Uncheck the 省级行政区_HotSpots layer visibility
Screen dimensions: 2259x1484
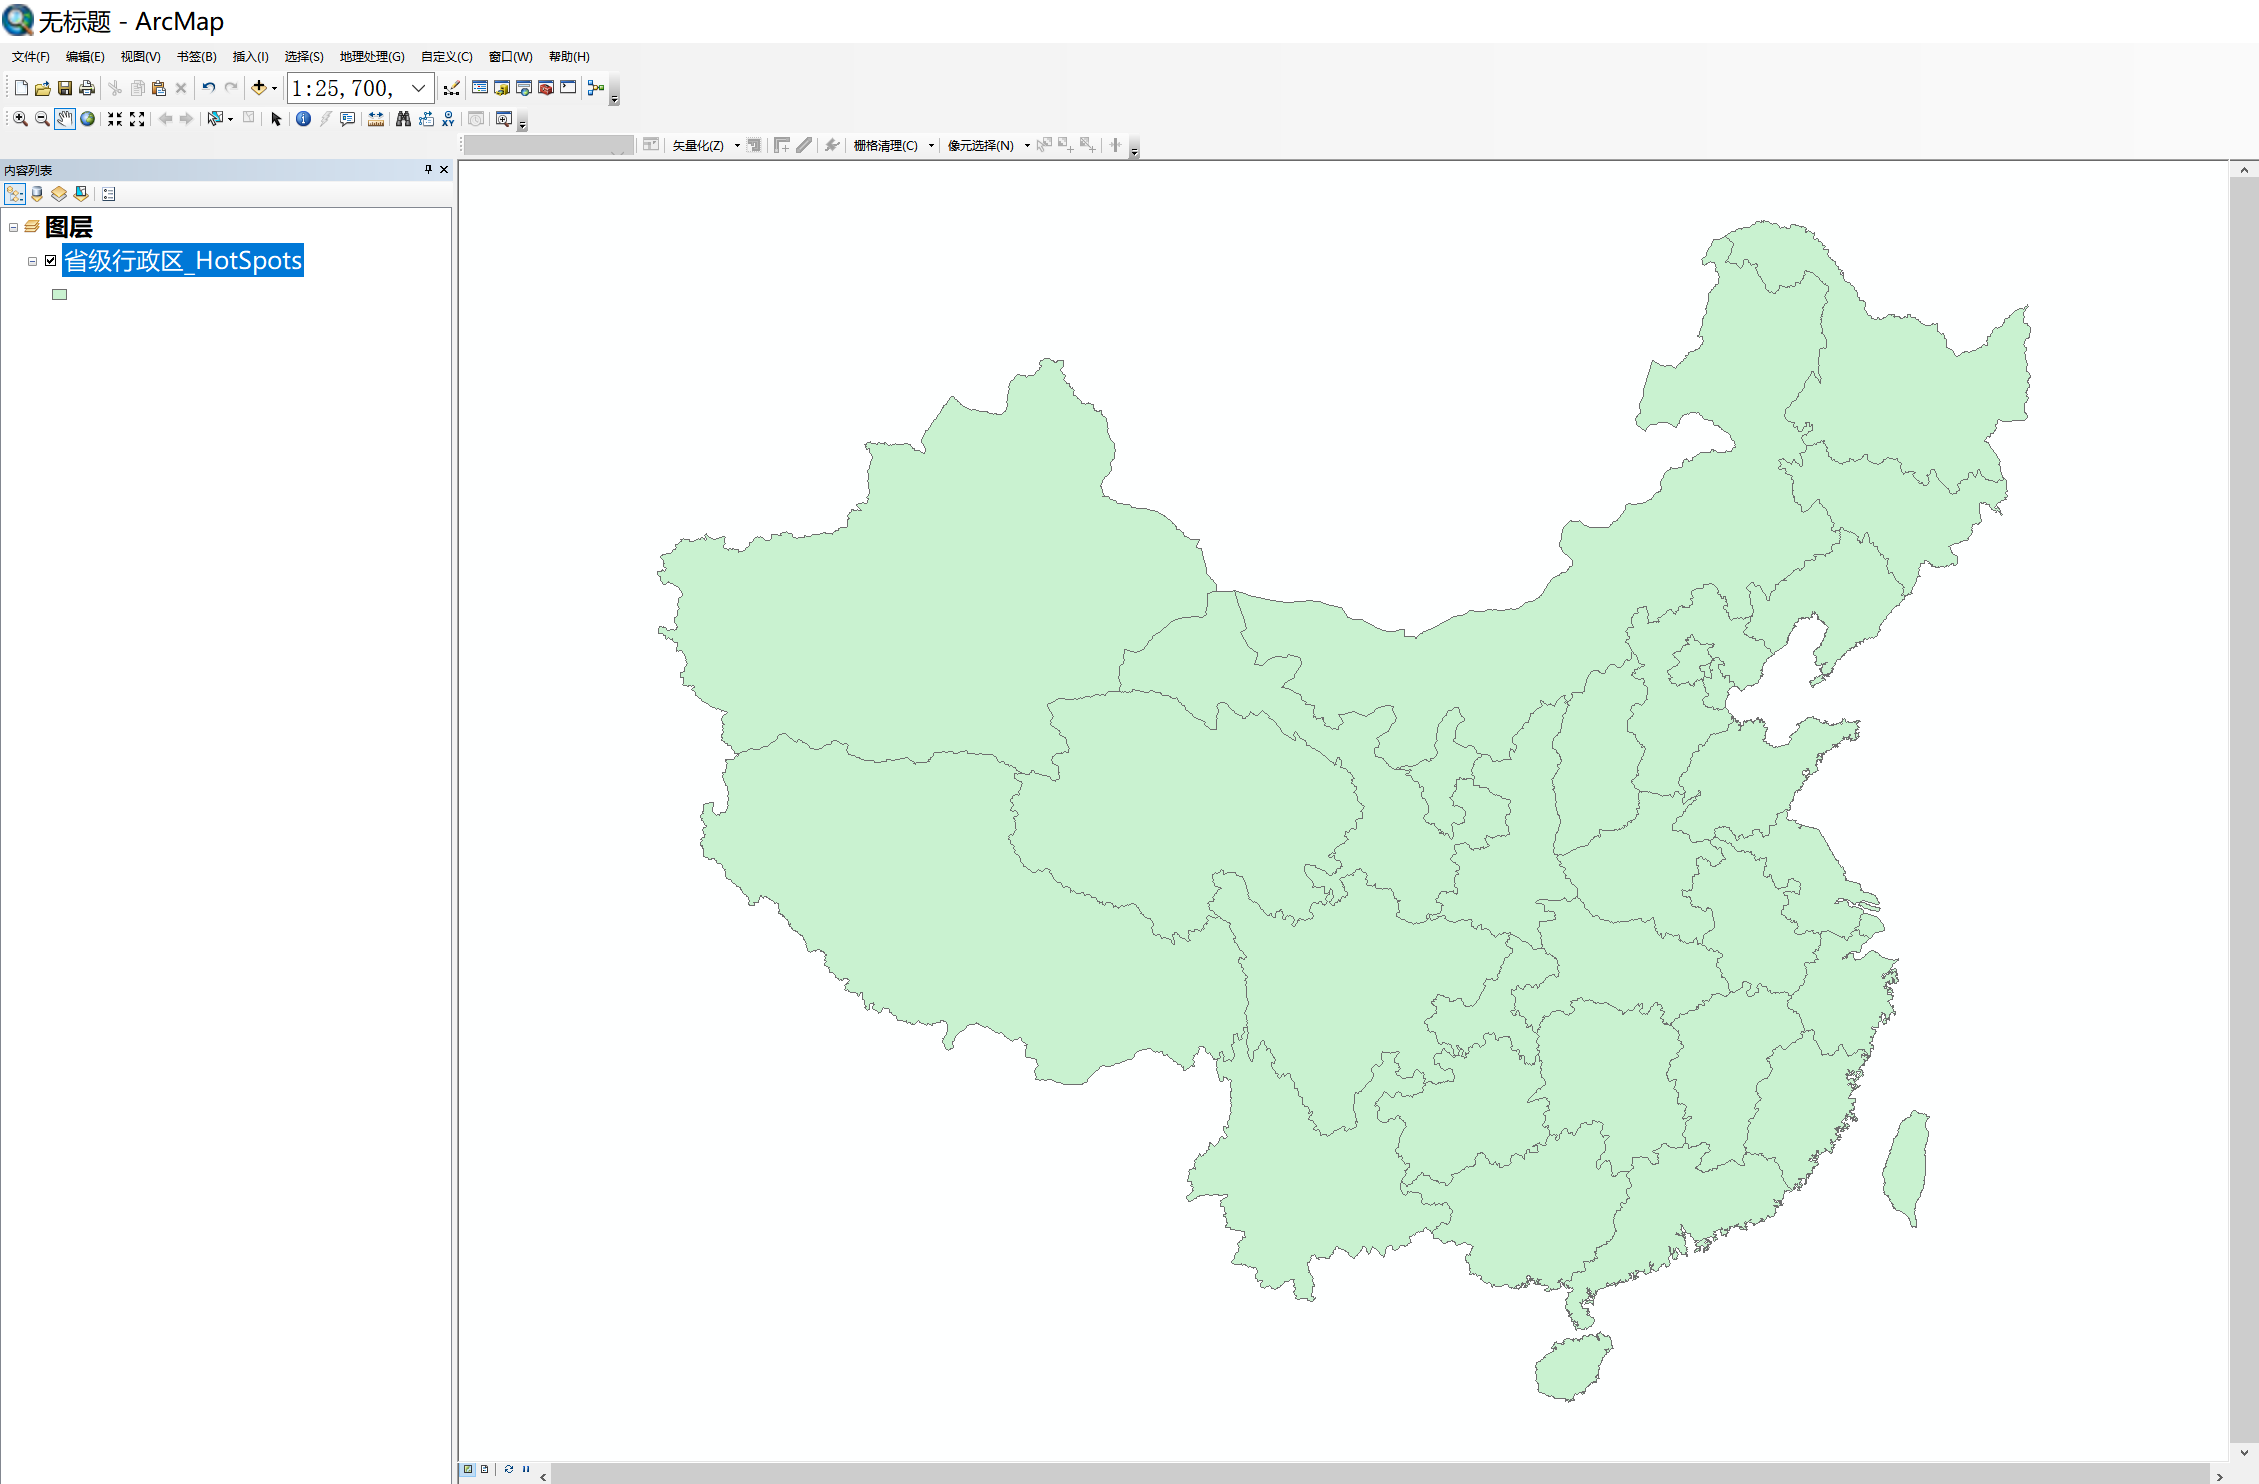(x=51, y=261)
